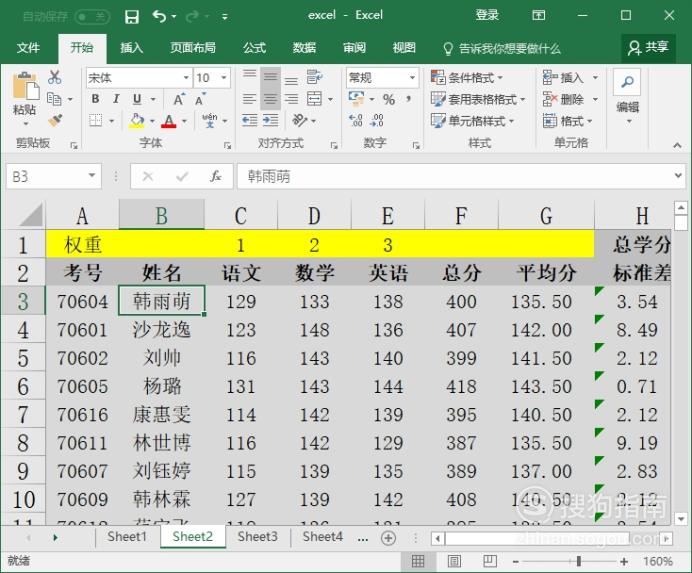Switch to the 数据 Data tab

pyautogui.click(x=304, y=48)
